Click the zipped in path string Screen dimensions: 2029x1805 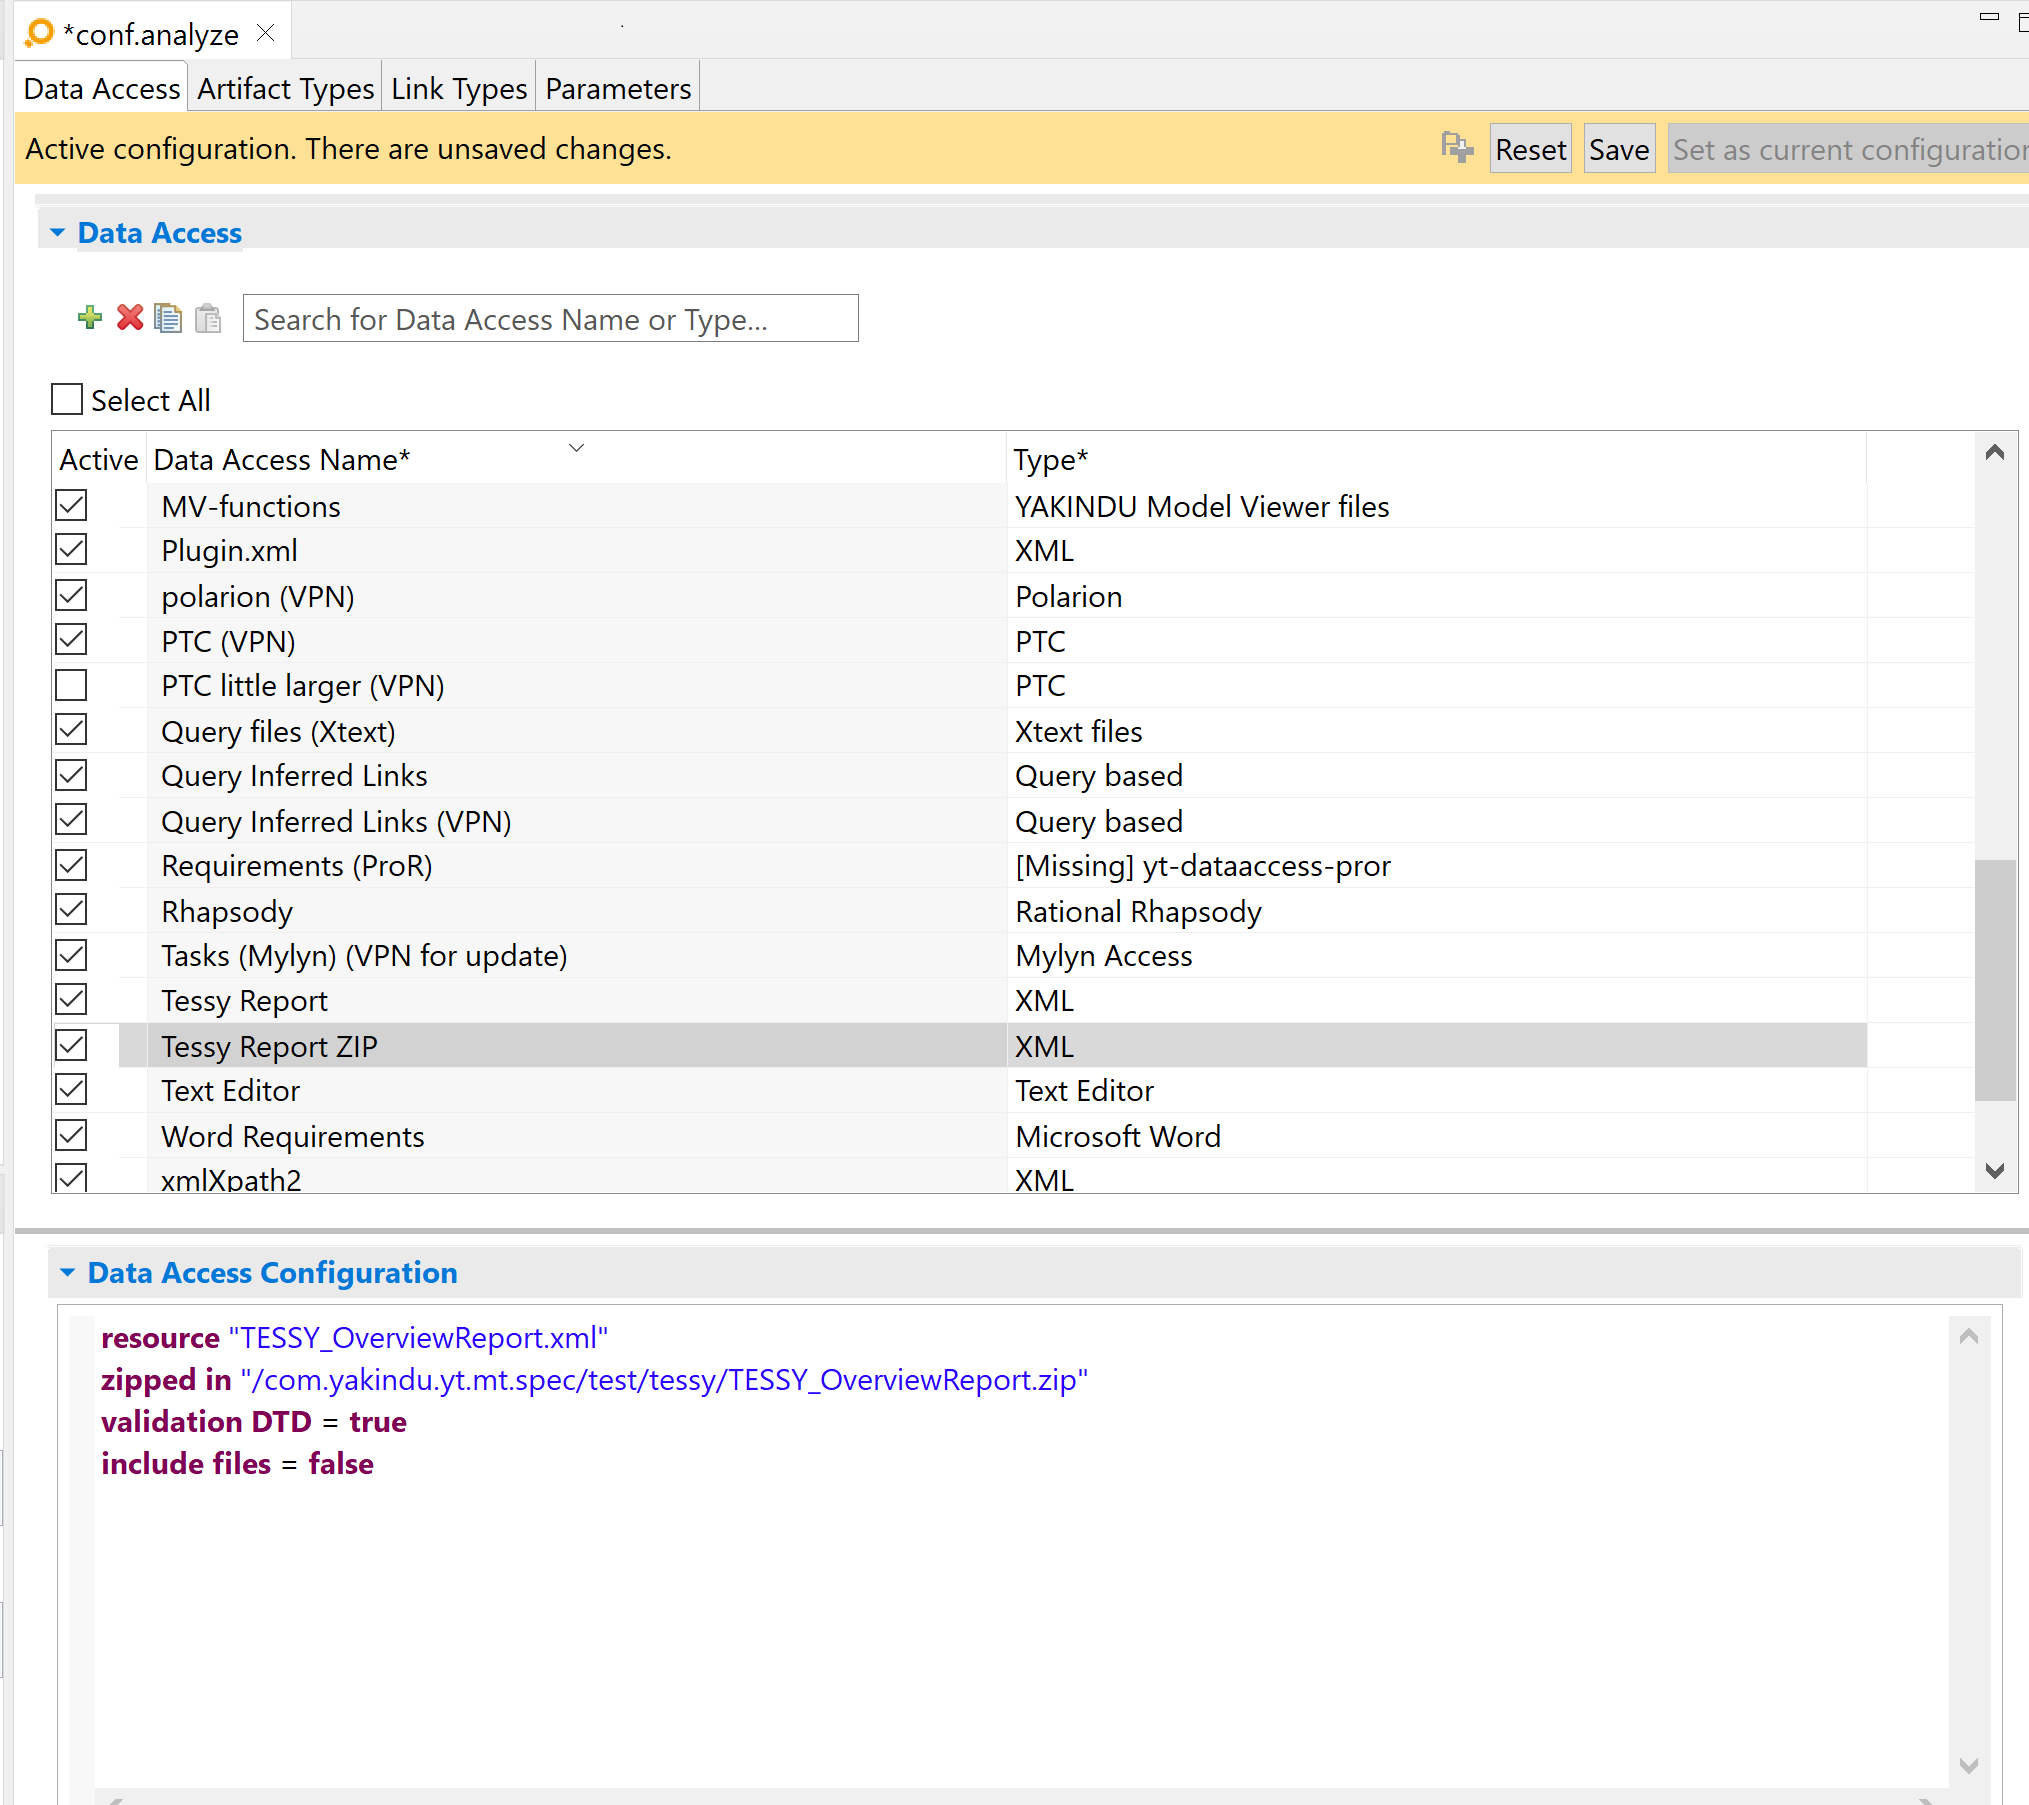(664, 1380)
